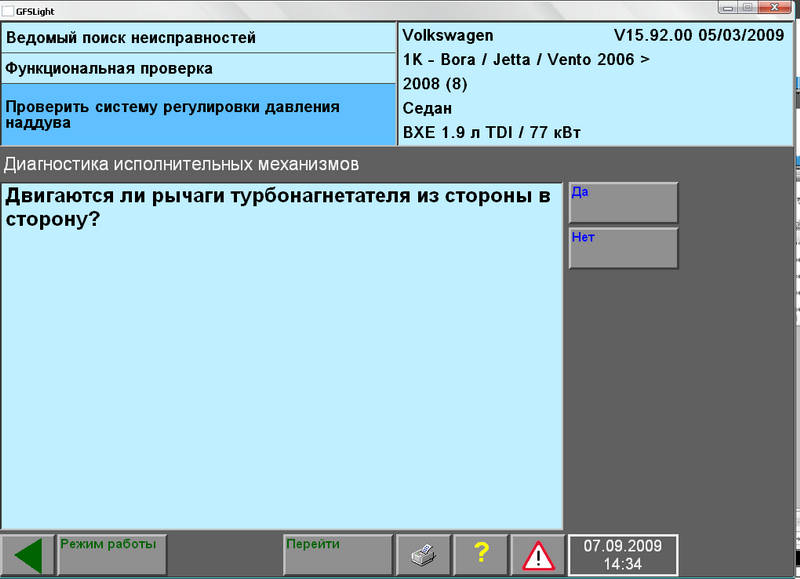Close the GFSLight window
The width and height of the screenshot is (800, 579).
click(774, 7)
